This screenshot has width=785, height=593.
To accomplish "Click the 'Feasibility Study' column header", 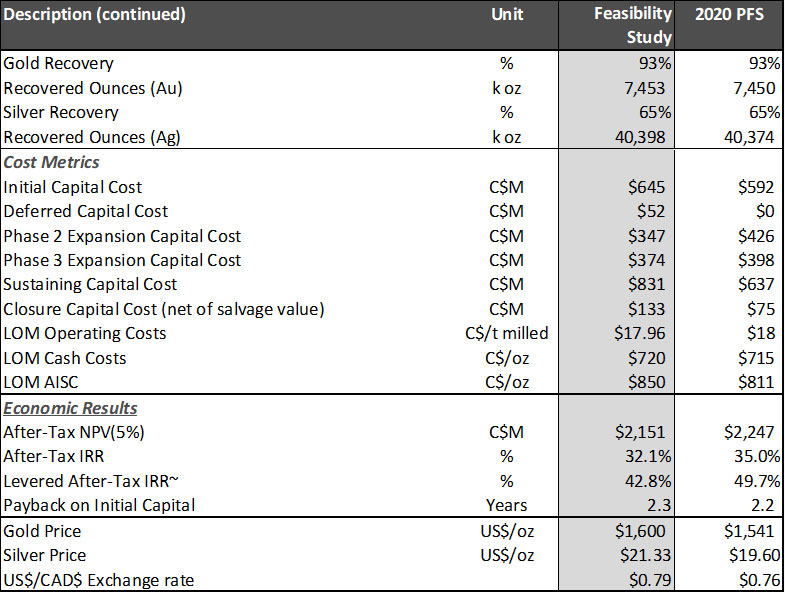I will (630, 26).
